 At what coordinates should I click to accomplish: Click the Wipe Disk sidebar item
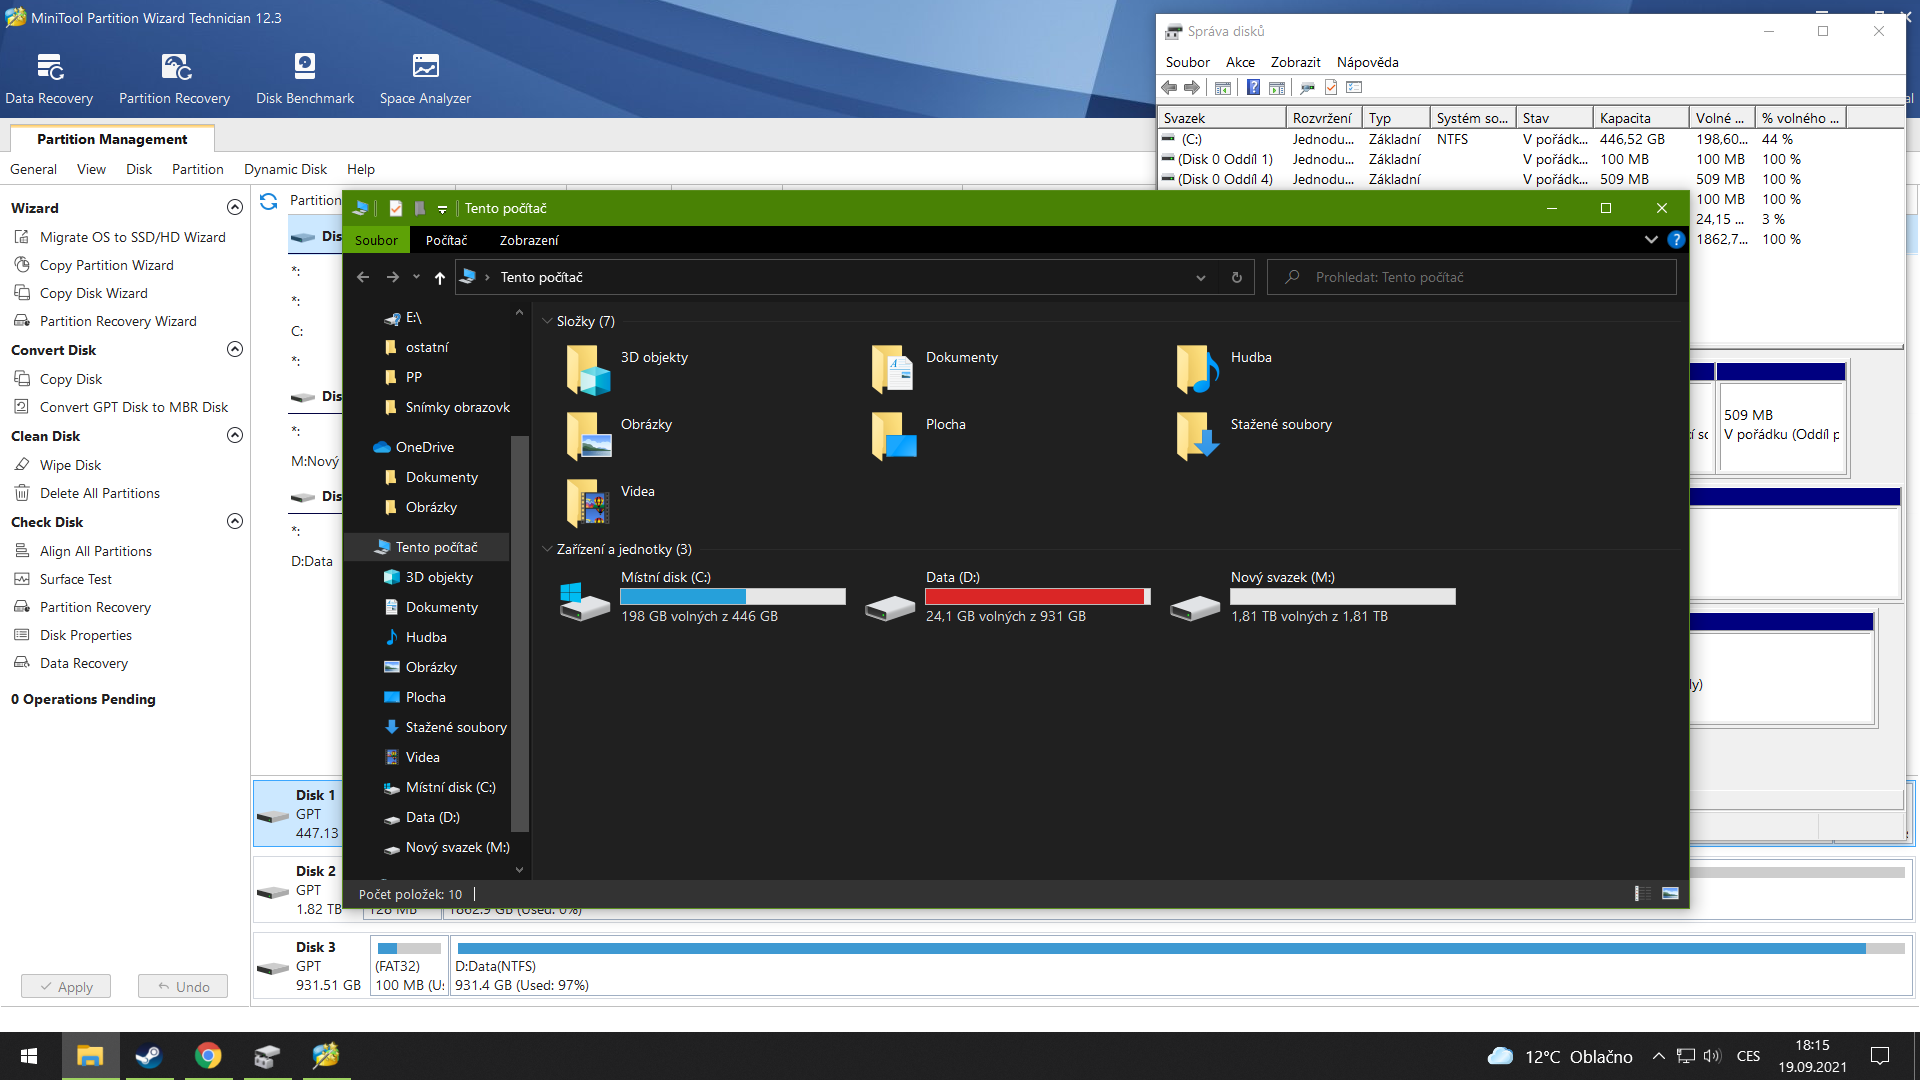[70, 465]
